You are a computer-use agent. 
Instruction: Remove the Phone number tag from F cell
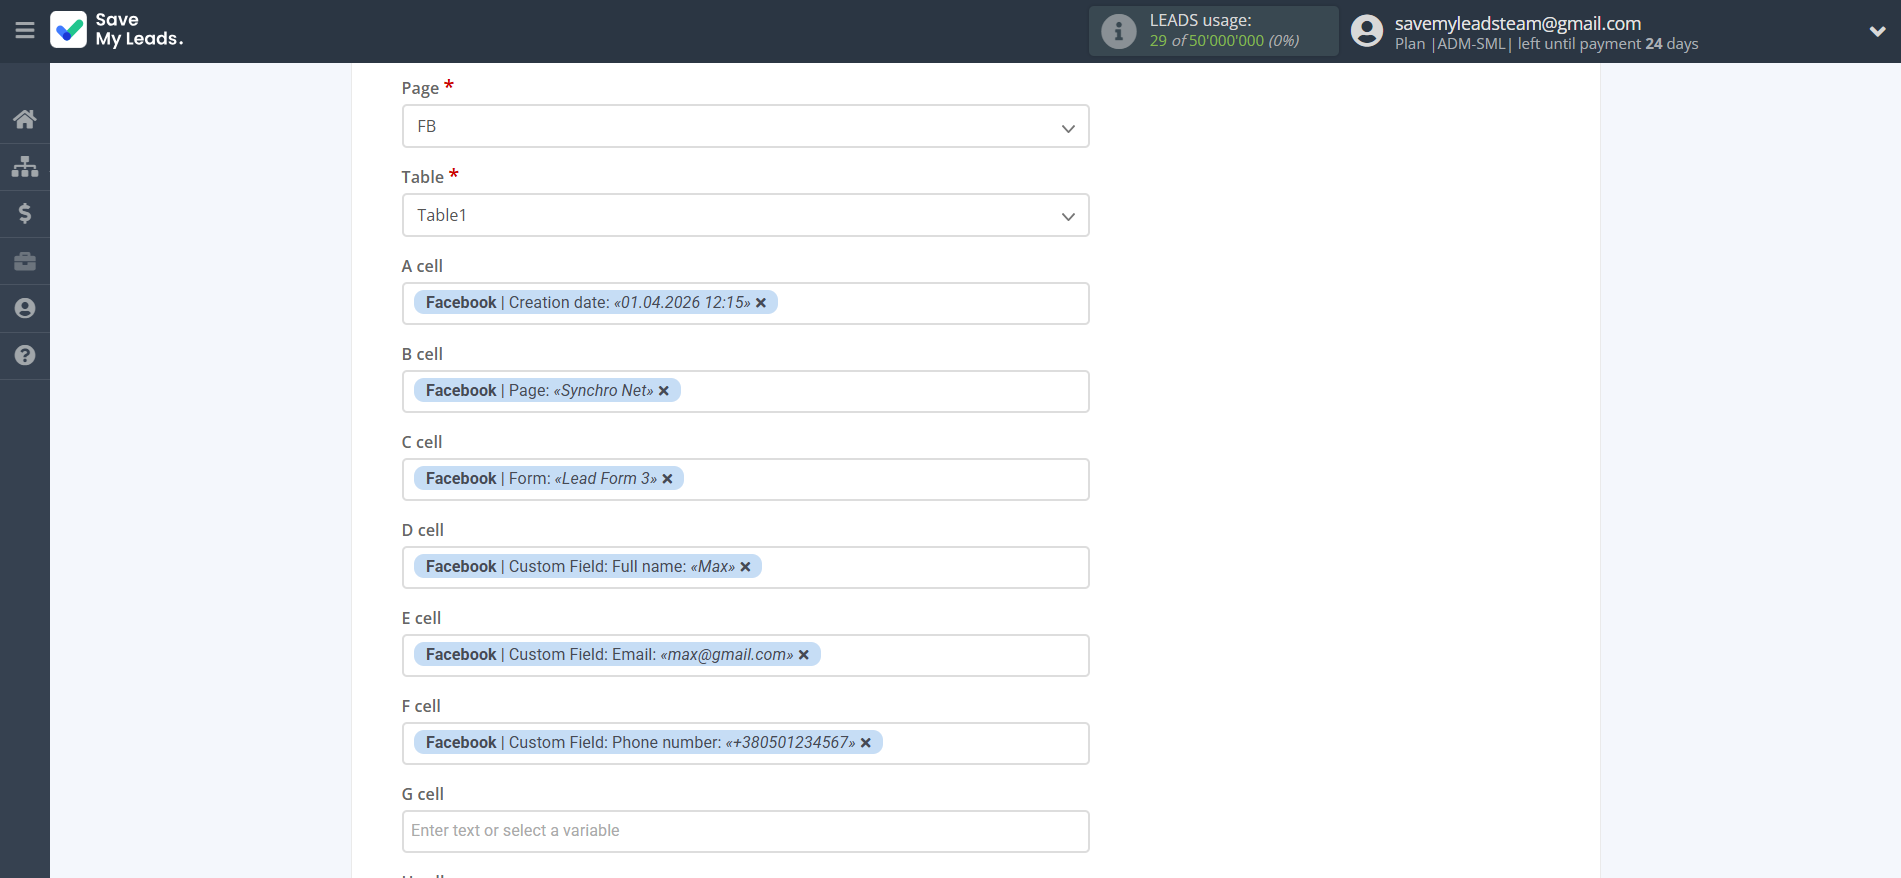click(866, 743)
